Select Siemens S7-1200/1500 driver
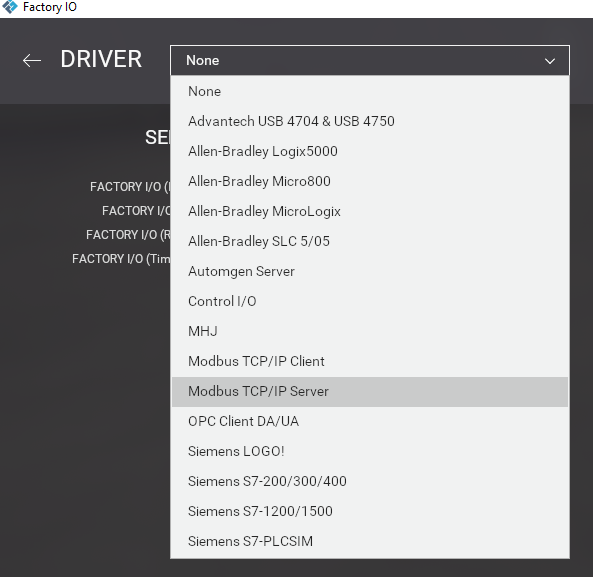The width and height of the screenshot is (593, 577). (x=370, y=511)
